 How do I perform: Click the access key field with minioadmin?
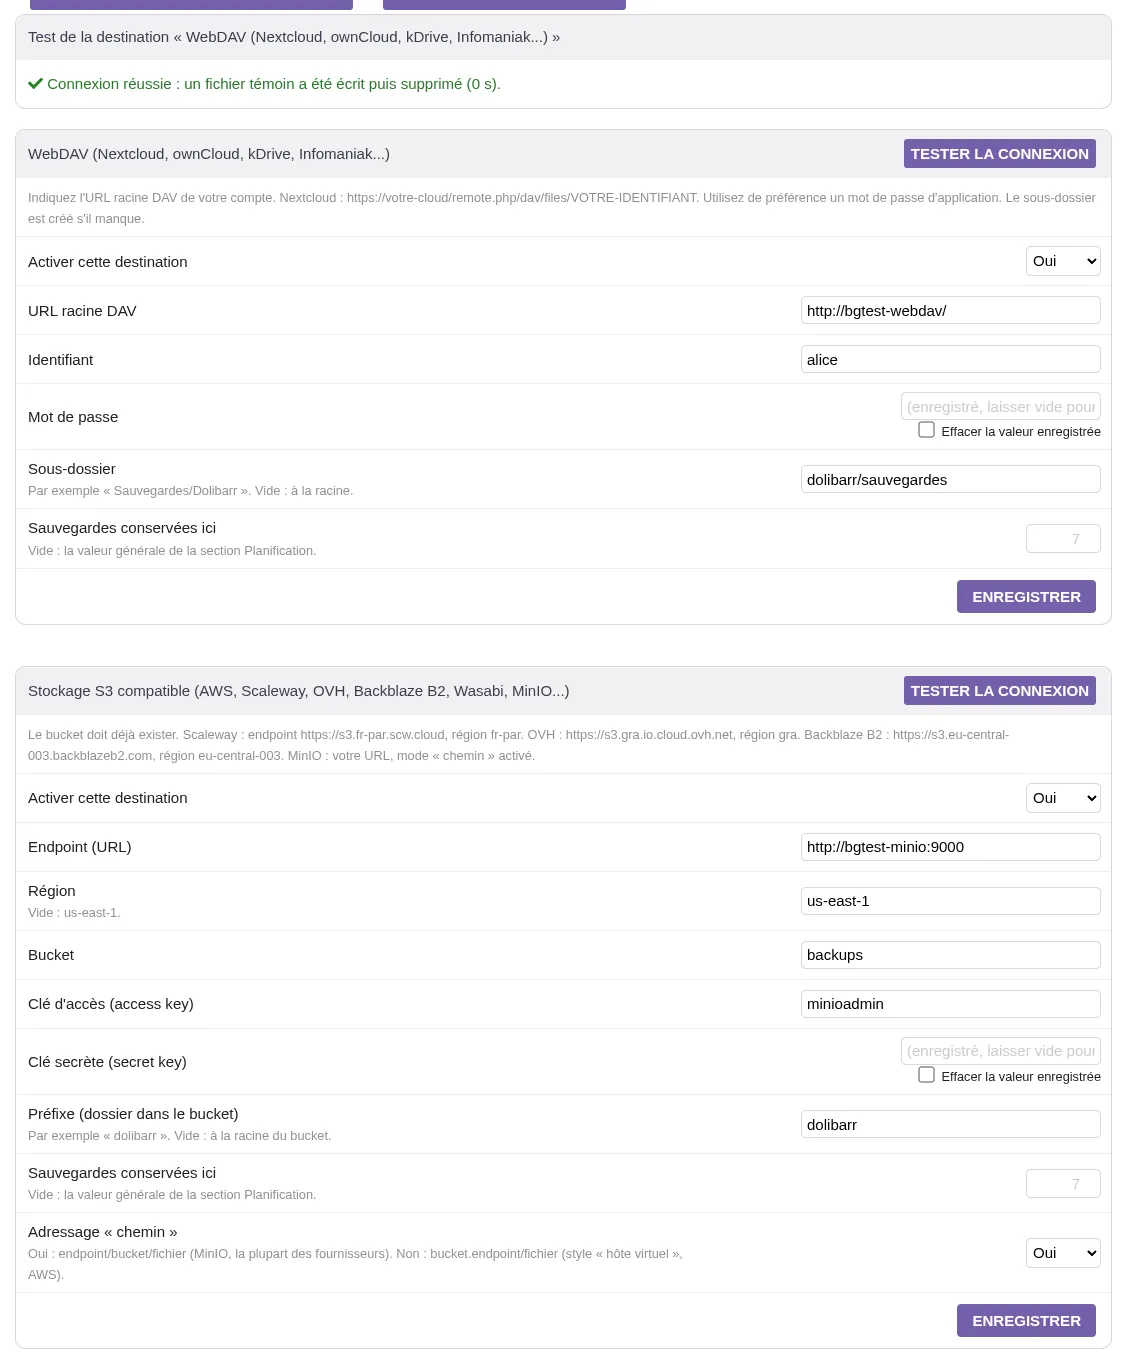click(x=950, y=1004)
